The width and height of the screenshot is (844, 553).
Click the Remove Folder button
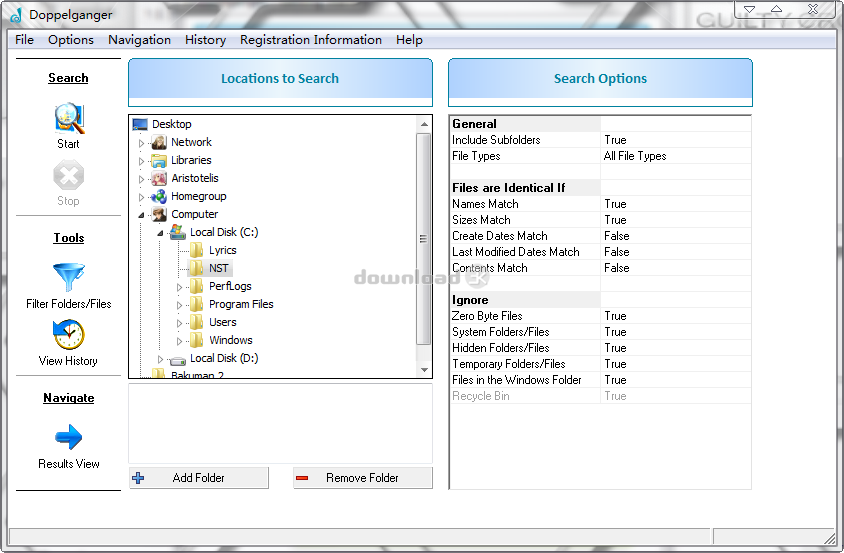tap(362, 478)
